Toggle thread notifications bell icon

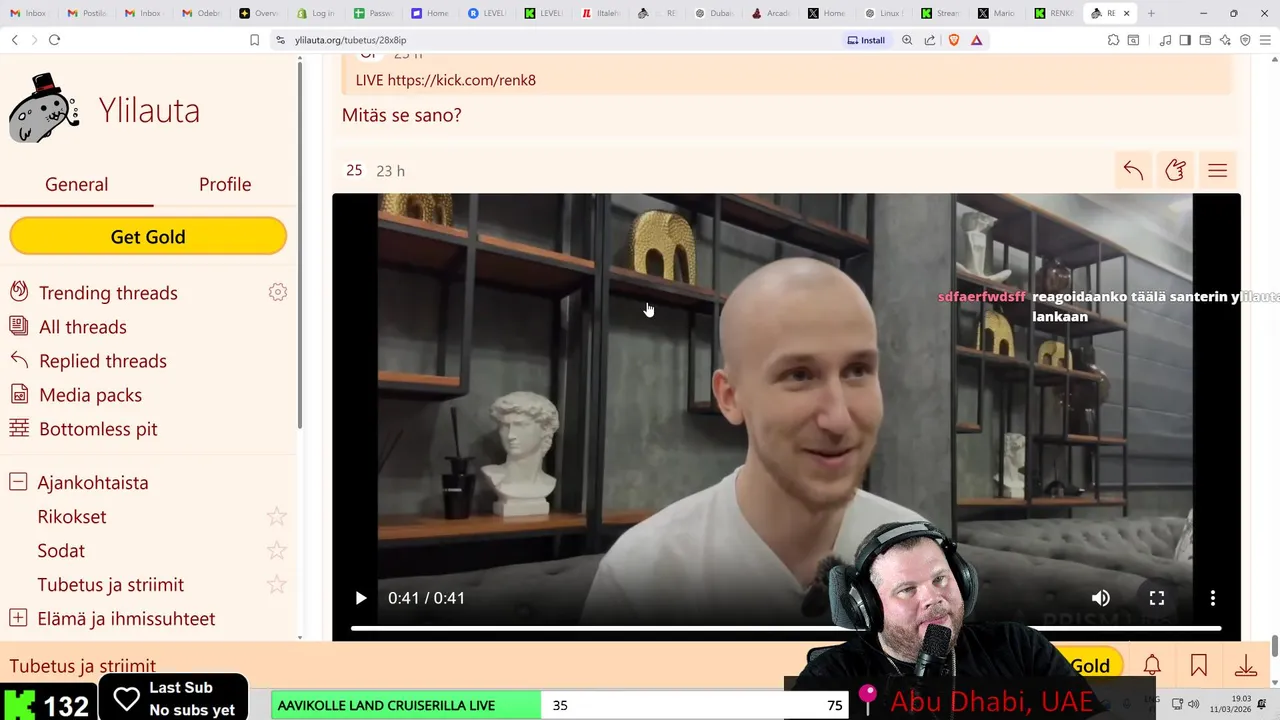click(1152, 665)
